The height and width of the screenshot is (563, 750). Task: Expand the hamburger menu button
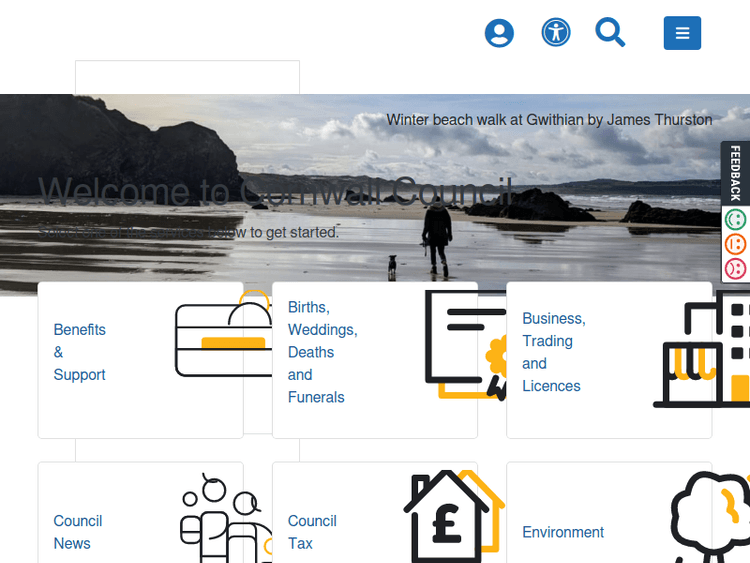[x=682, y=33]
